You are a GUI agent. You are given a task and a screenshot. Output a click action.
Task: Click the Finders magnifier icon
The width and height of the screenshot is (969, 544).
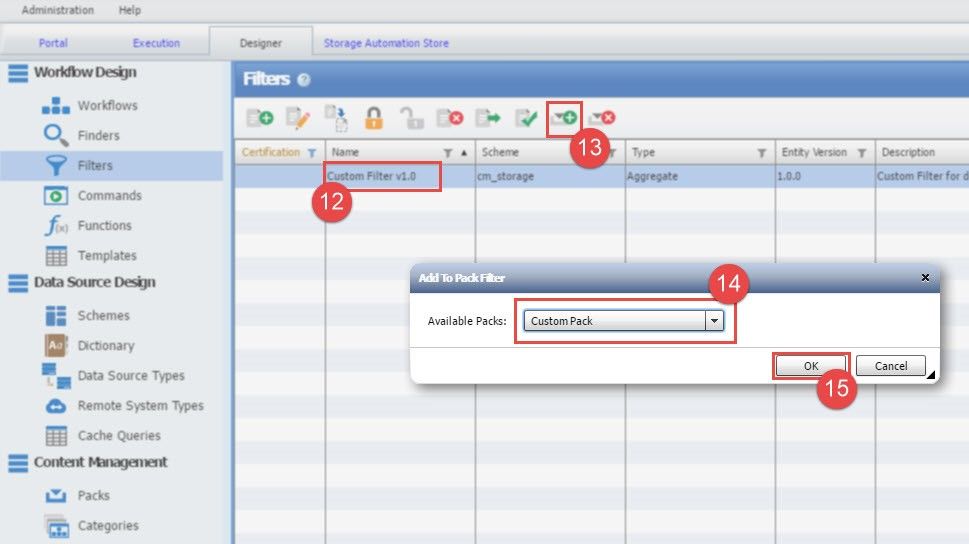56,135
